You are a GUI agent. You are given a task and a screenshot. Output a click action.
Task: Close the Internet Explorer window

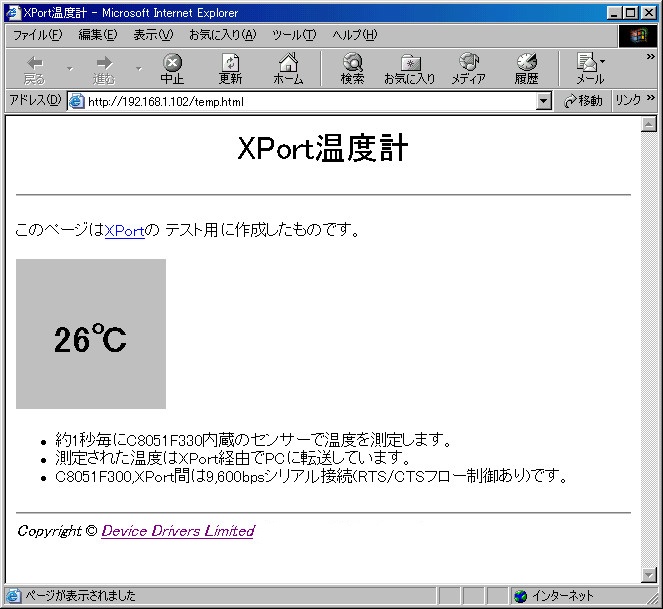coord(648,13)
